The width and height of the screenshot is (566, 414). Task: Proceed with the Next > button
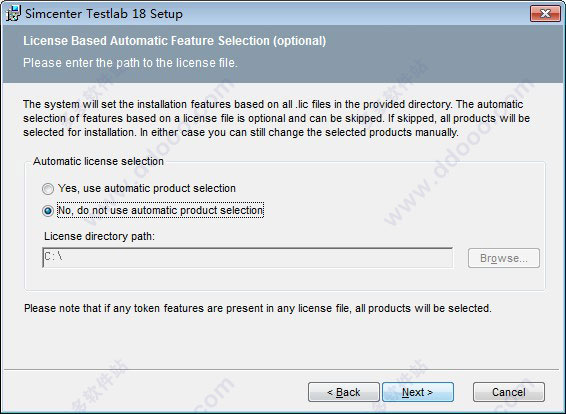click(418, 392)
